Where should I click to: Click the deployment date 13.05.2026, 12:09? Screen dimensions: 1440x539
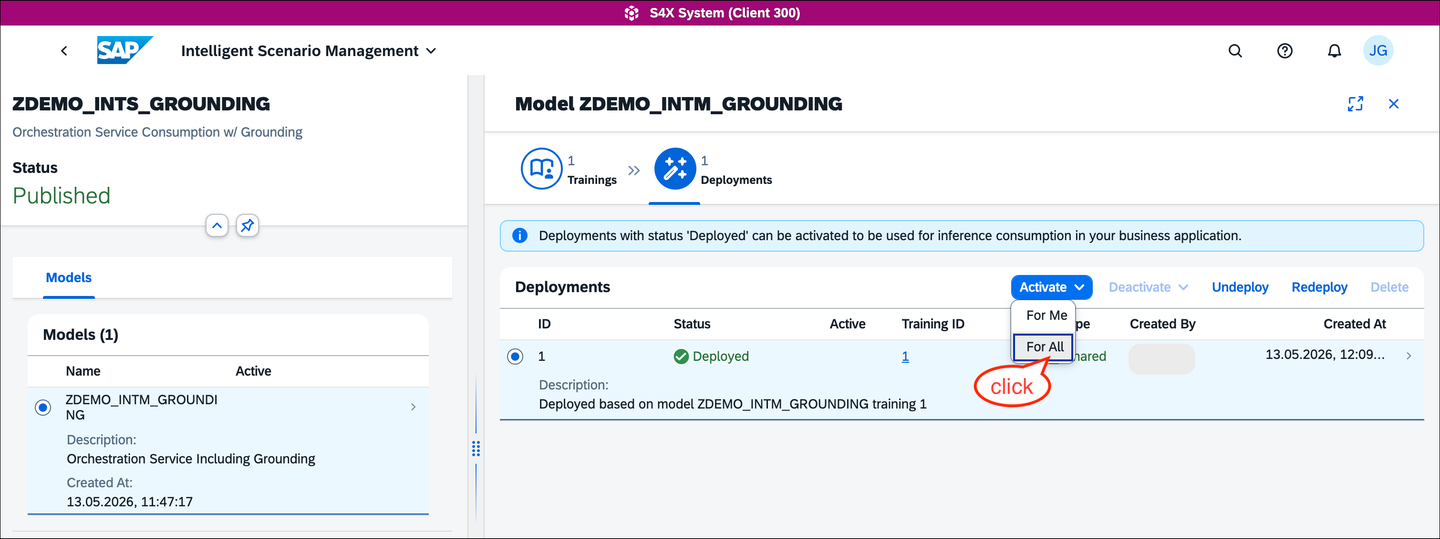click(x=1326, y=354)
